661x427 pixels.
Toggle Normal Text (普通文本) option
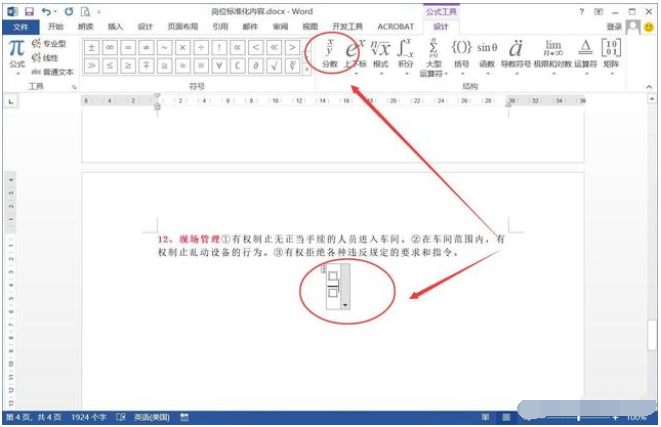click(x=52, y=72)
